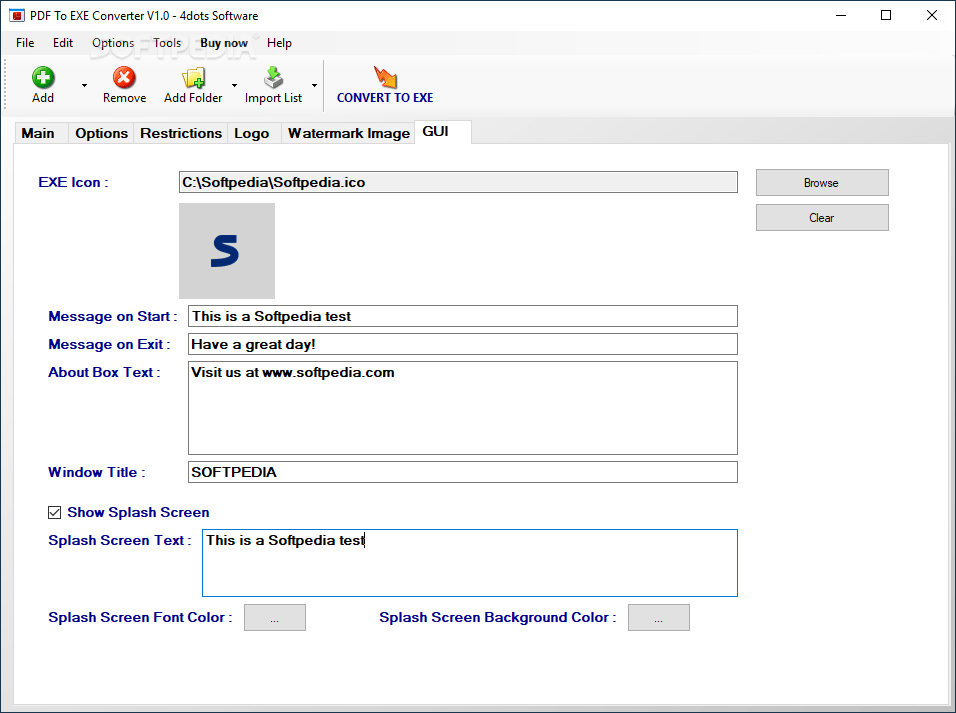Click the Softpedia EXE icon preview

pos(227,250)
